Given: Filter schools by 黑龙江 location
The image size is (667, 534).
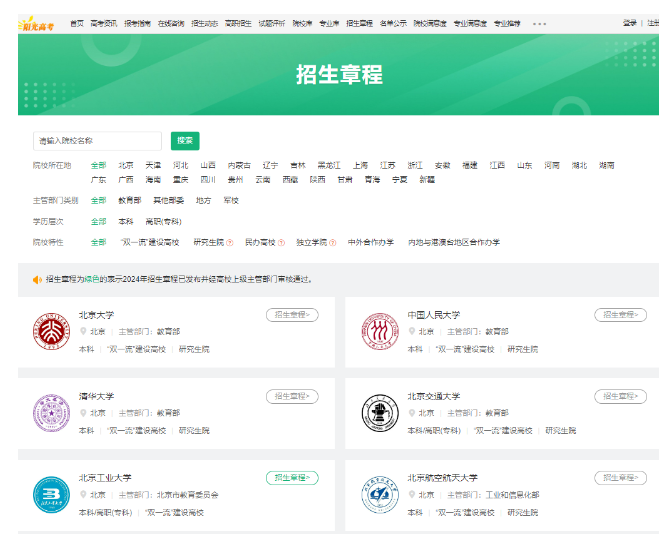Looking at the screenshot, I should (329, 166).
